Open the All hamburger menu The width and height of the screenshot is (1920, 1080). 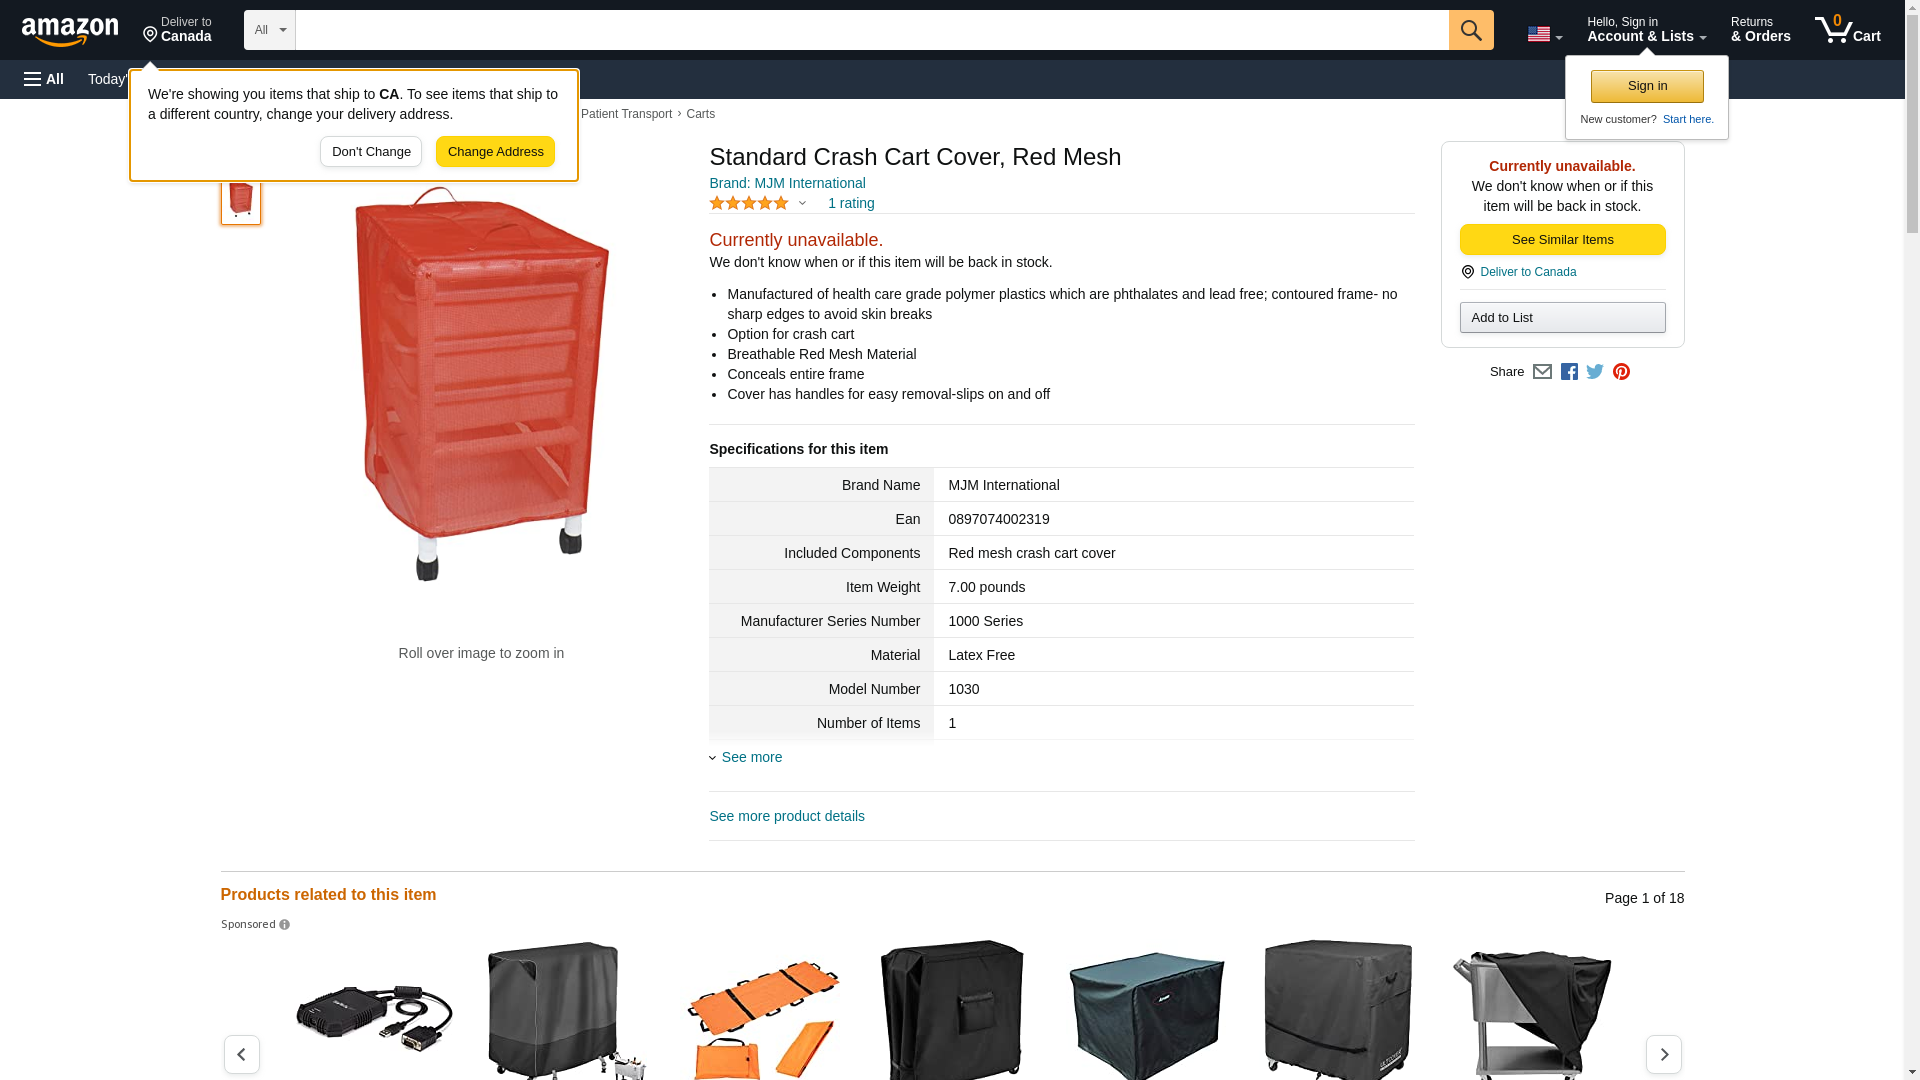[44, 79]
